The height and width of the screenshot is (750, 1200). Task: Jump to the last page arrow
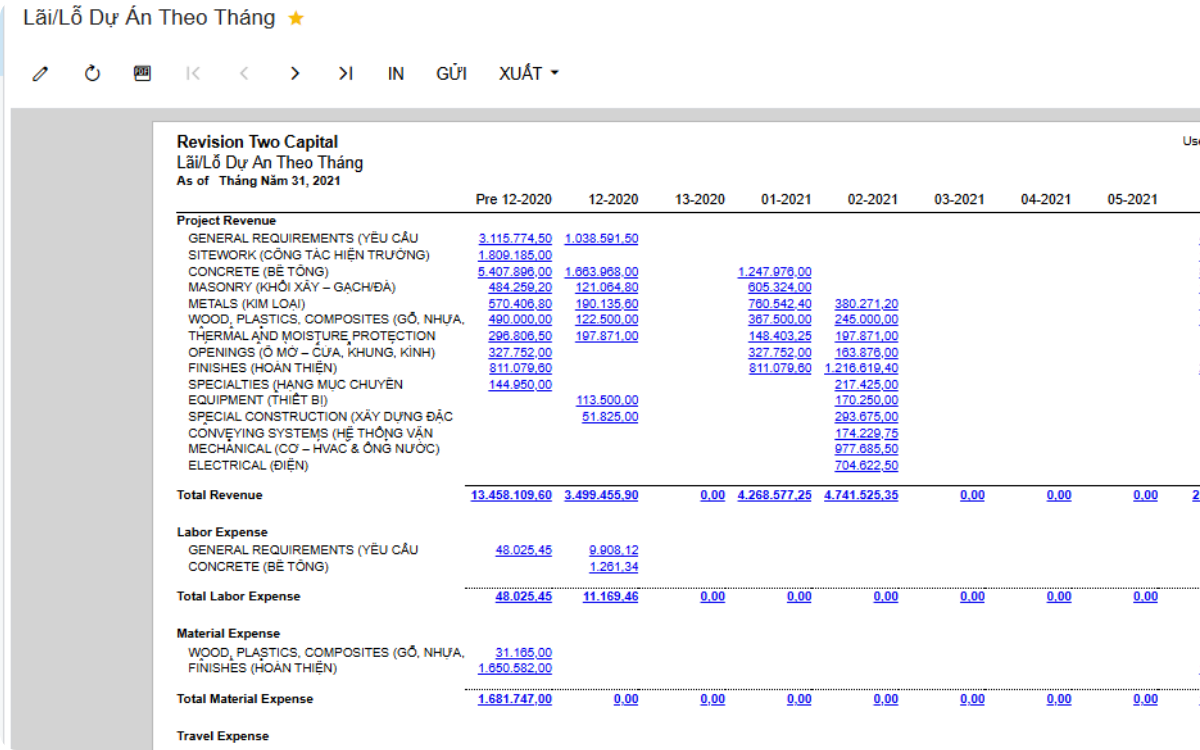pos(345,73)
